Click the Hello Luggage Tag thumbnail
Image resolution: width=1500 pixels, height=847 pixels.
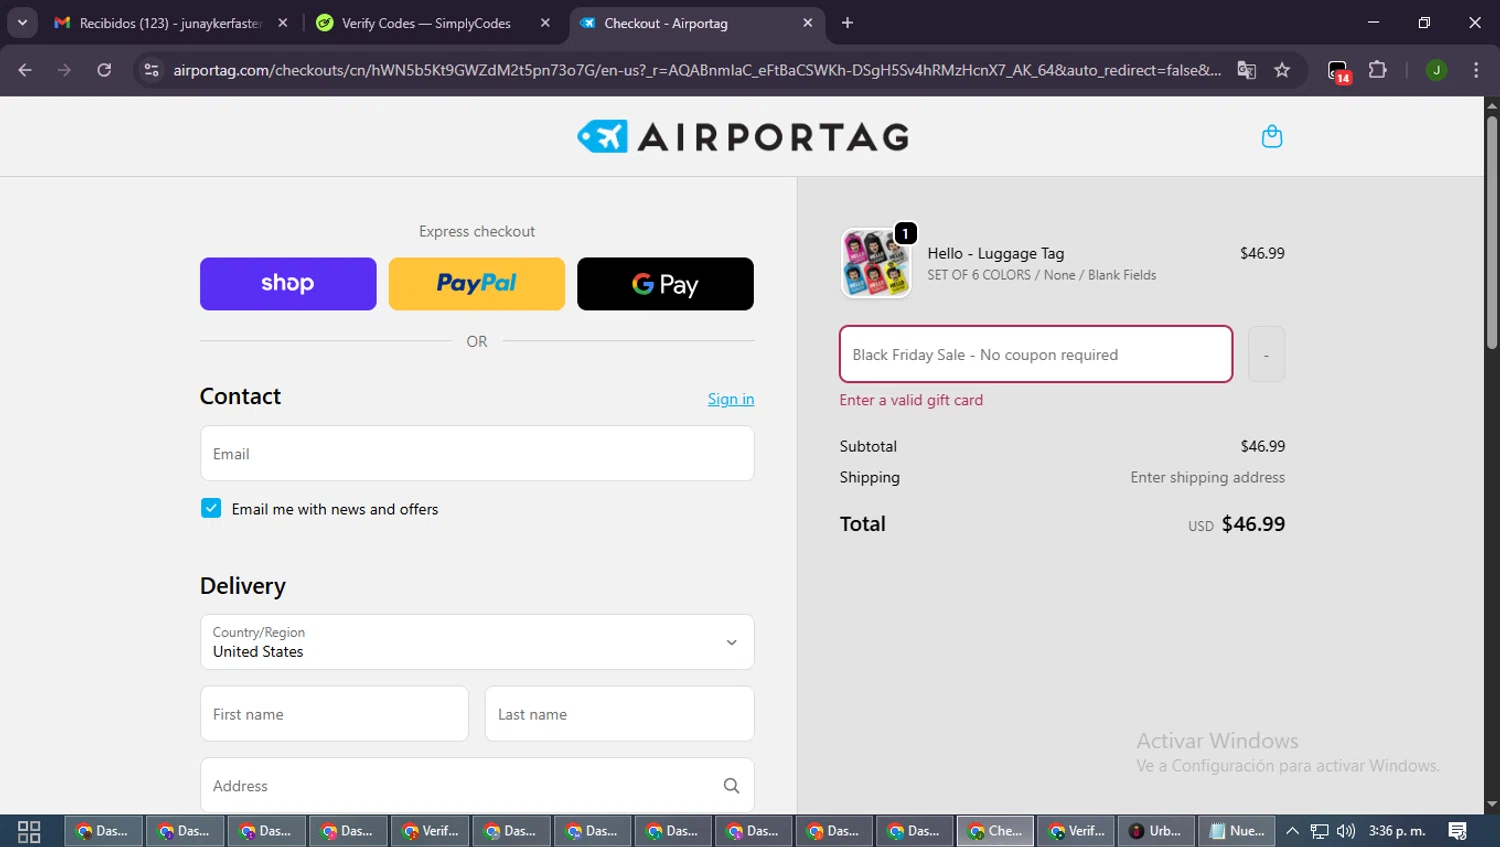[x=876, y=263]
